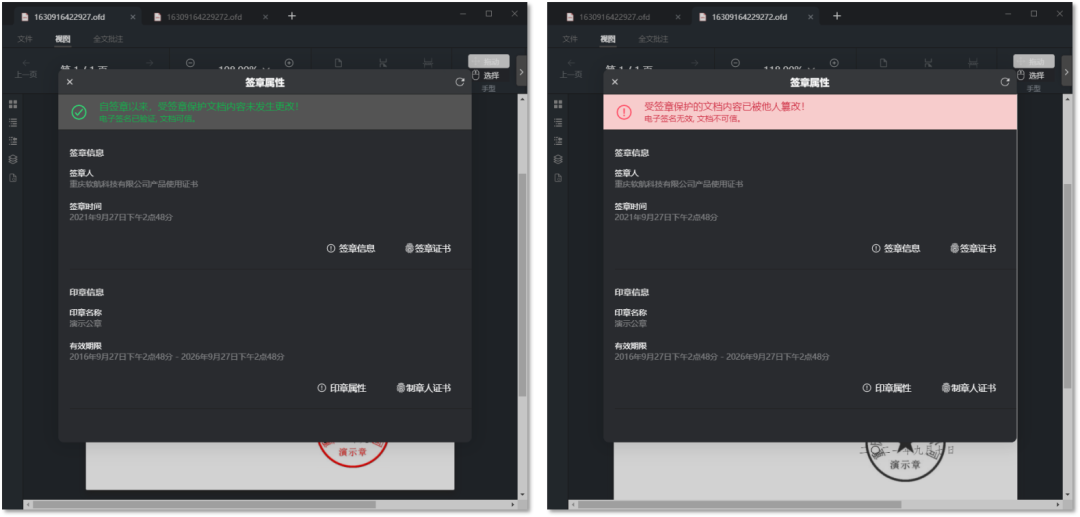Select fit-page icon in left window toolbar

(x=383, y=63)
